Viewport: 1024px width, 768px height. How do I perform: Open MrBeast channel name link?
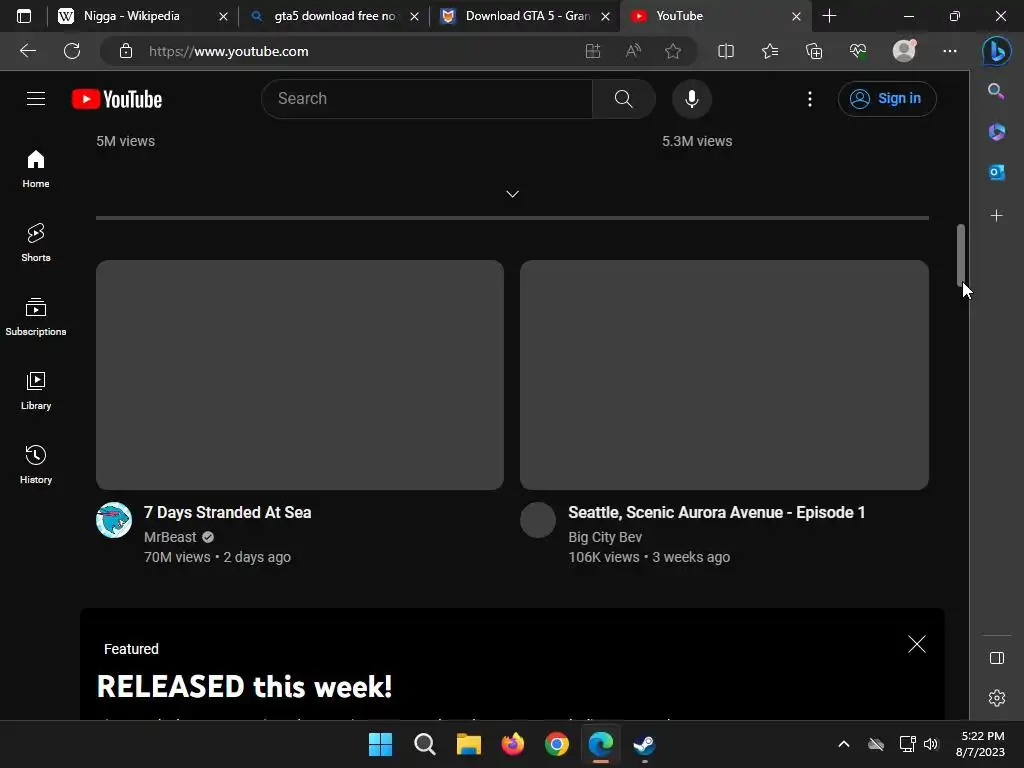click(x=170, y=537)
